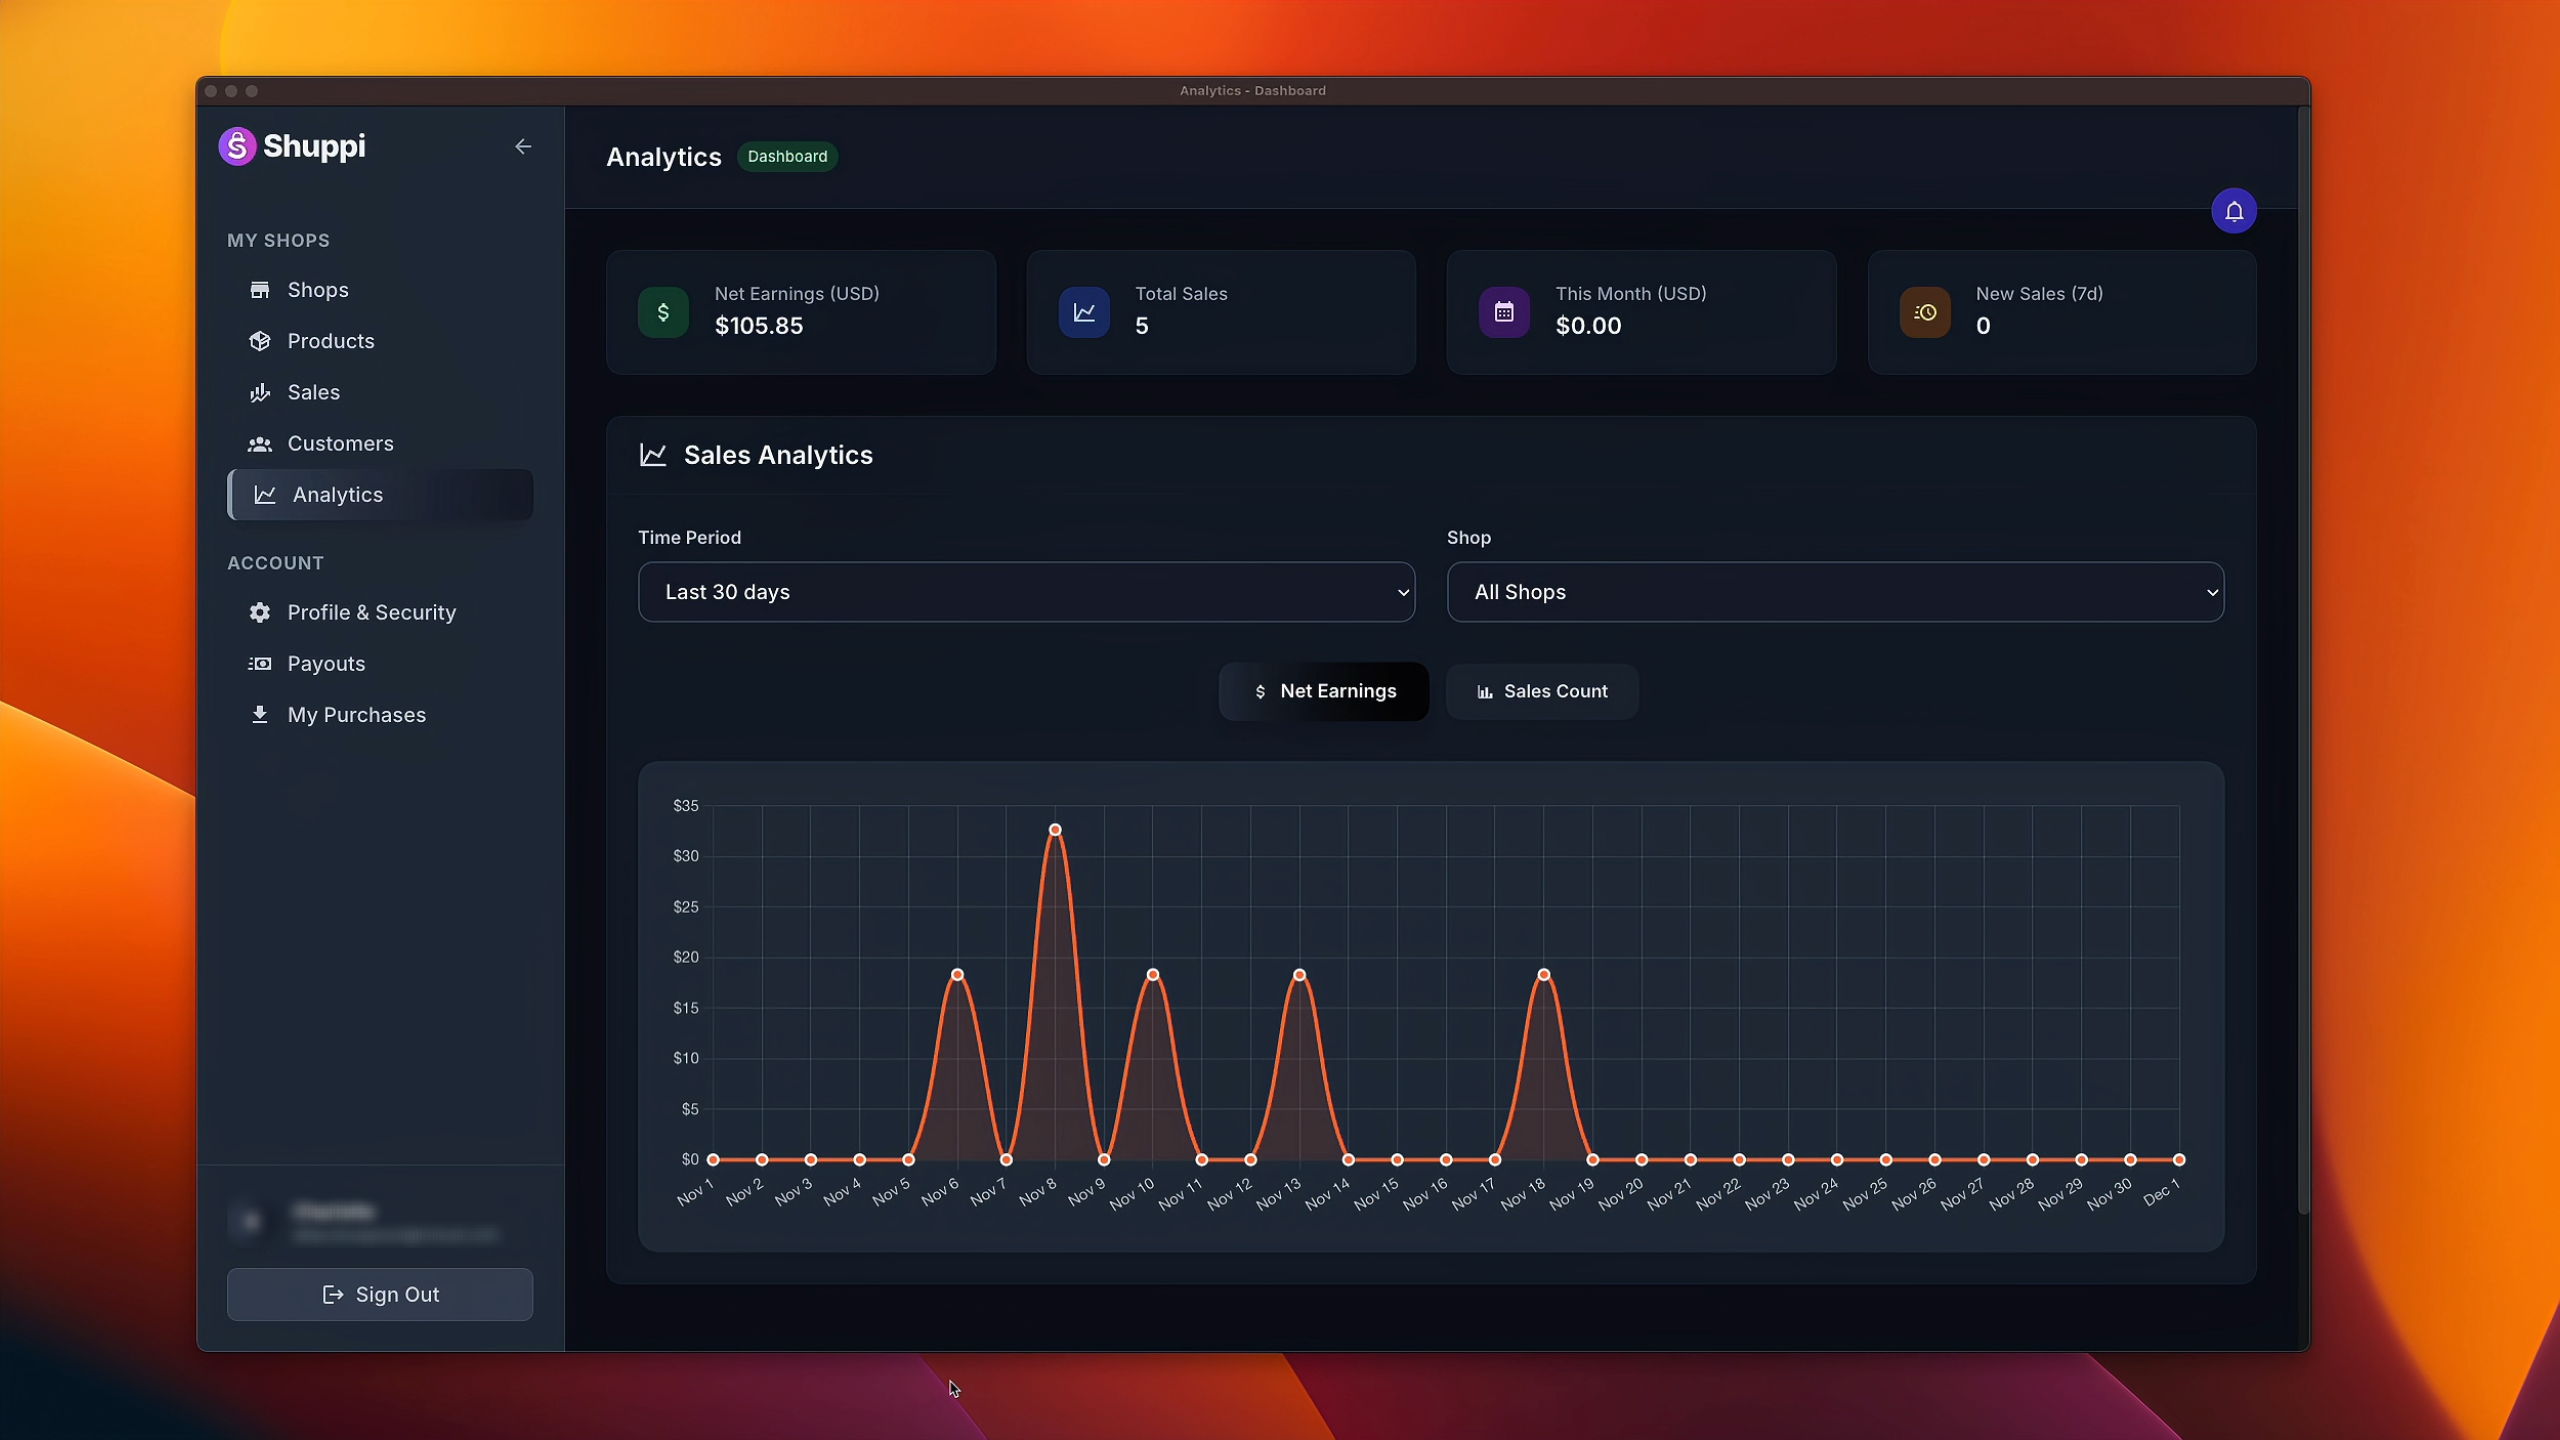Click the Total Sales chart icon
This screenshot has width=2560, height=1440.
tap(1084, 313)
